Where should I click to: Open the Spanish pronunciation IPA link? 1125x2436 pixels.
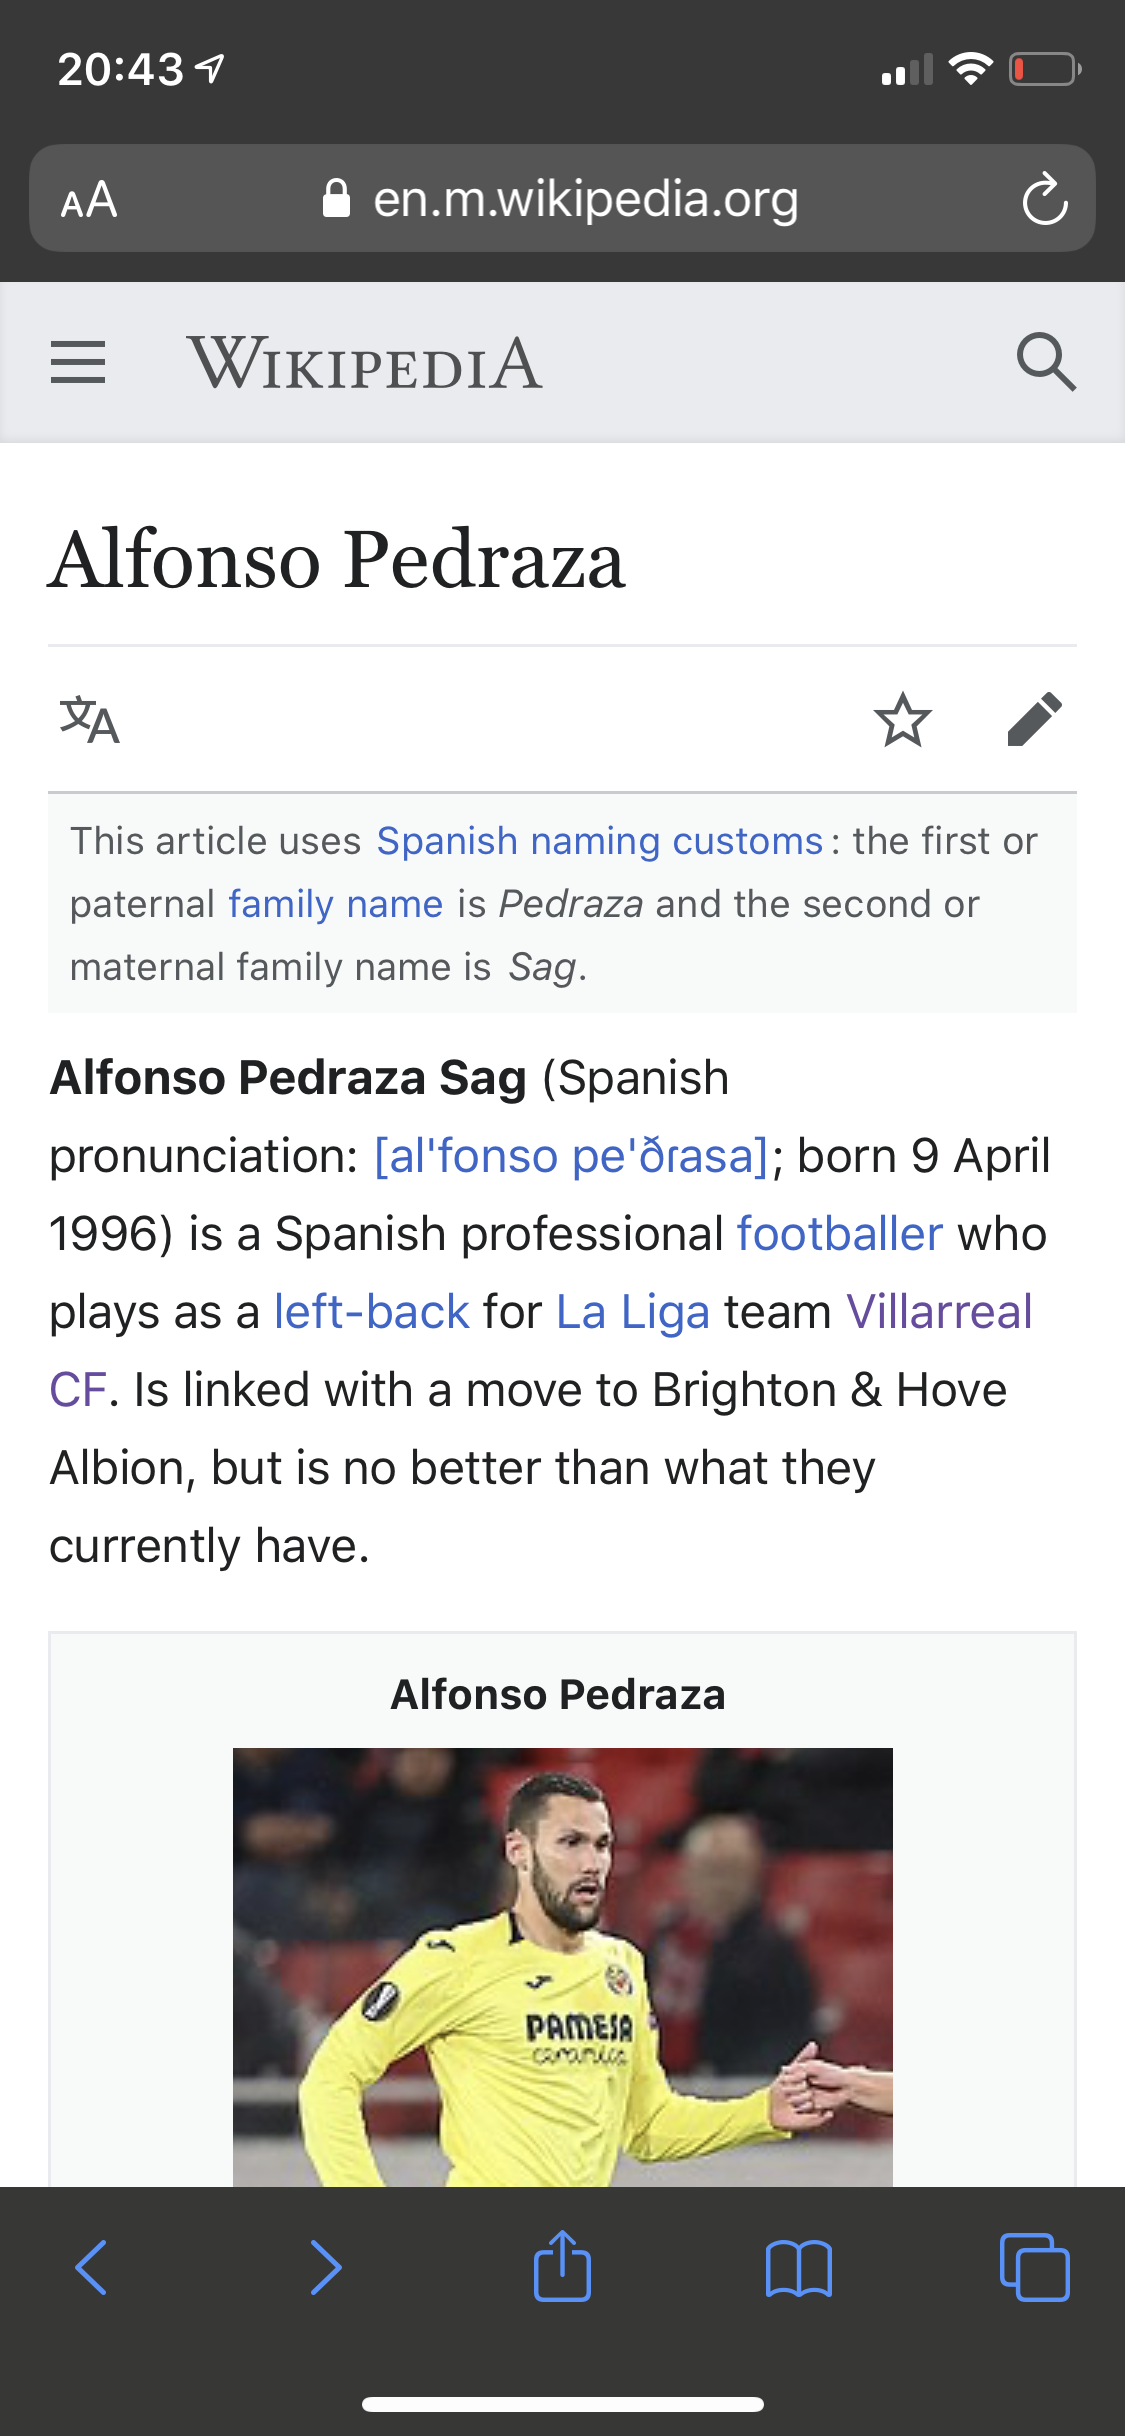pyautogui.click(x=571, y=1156)
